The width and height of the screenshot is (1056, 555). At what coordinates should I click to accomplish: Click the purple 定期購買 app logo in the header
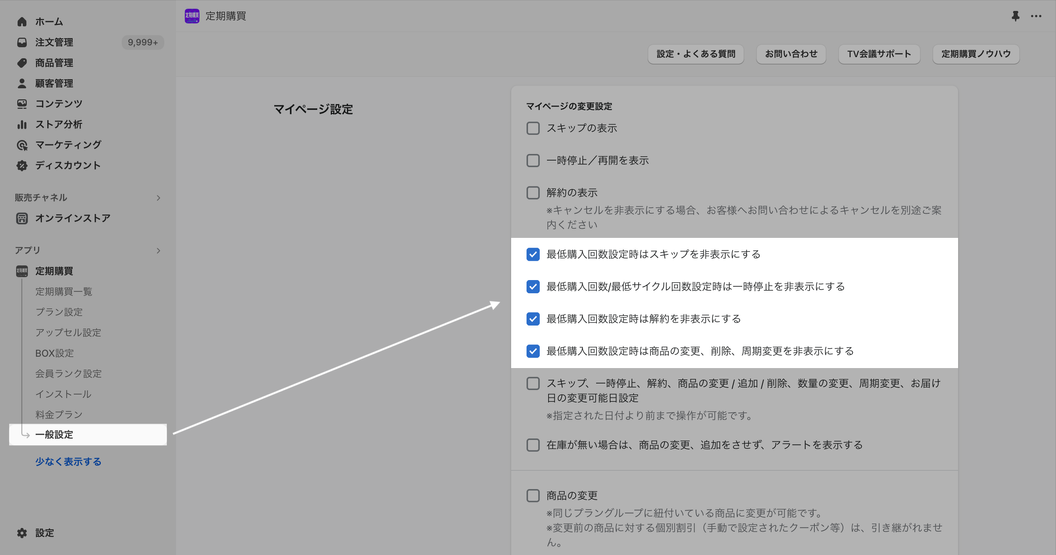[192, 16]
